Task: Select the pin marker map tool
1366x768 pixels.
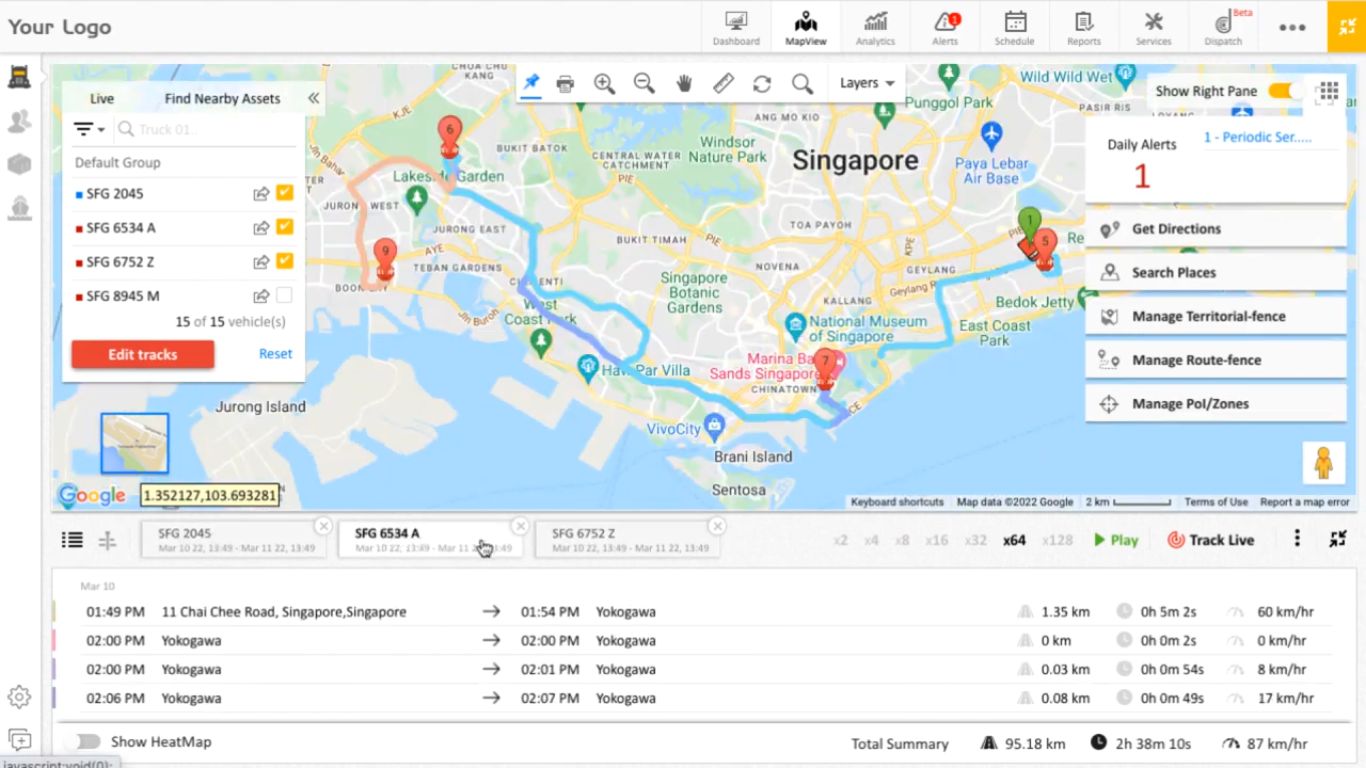Action: pos(531,84)
